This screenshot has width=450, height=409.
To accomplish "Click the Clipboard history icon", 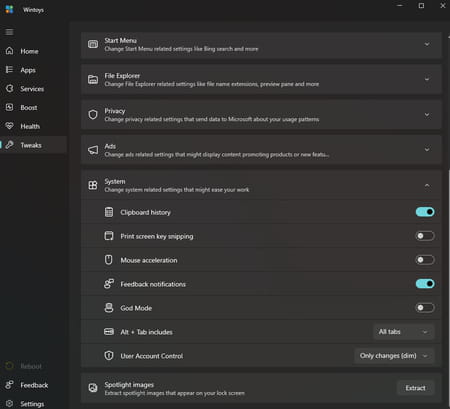I will 109,212.
